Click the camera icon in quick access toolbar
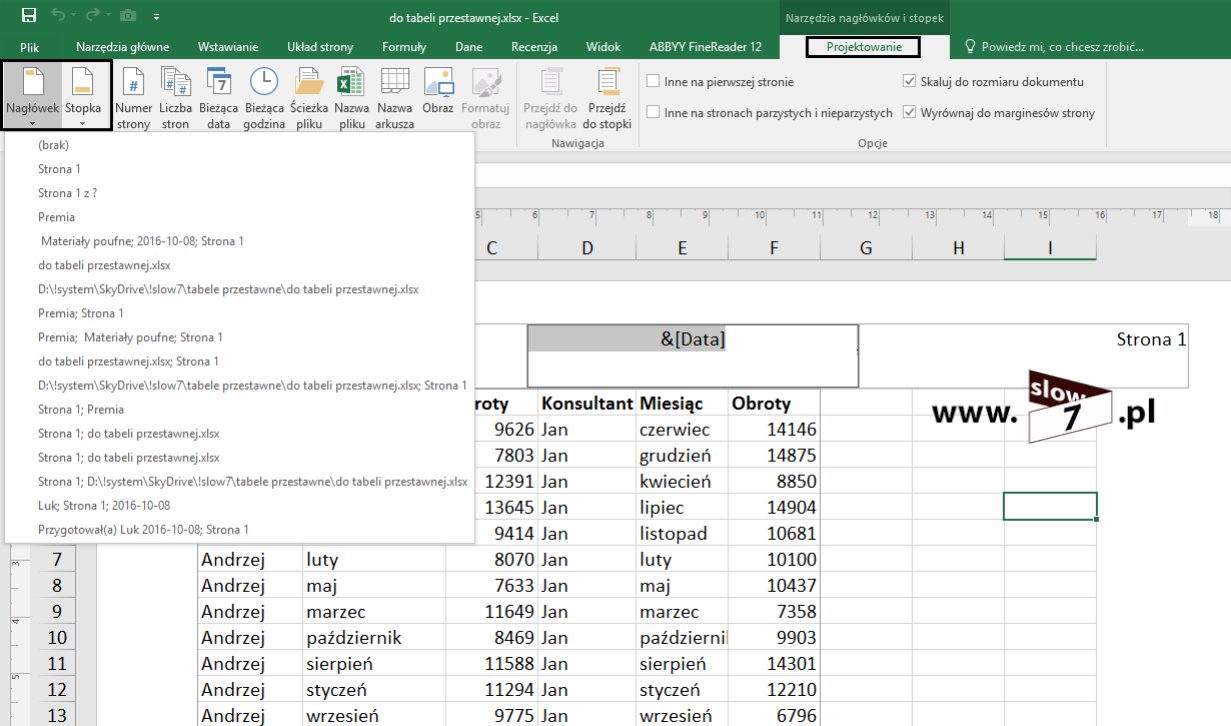 click(129, 16)
